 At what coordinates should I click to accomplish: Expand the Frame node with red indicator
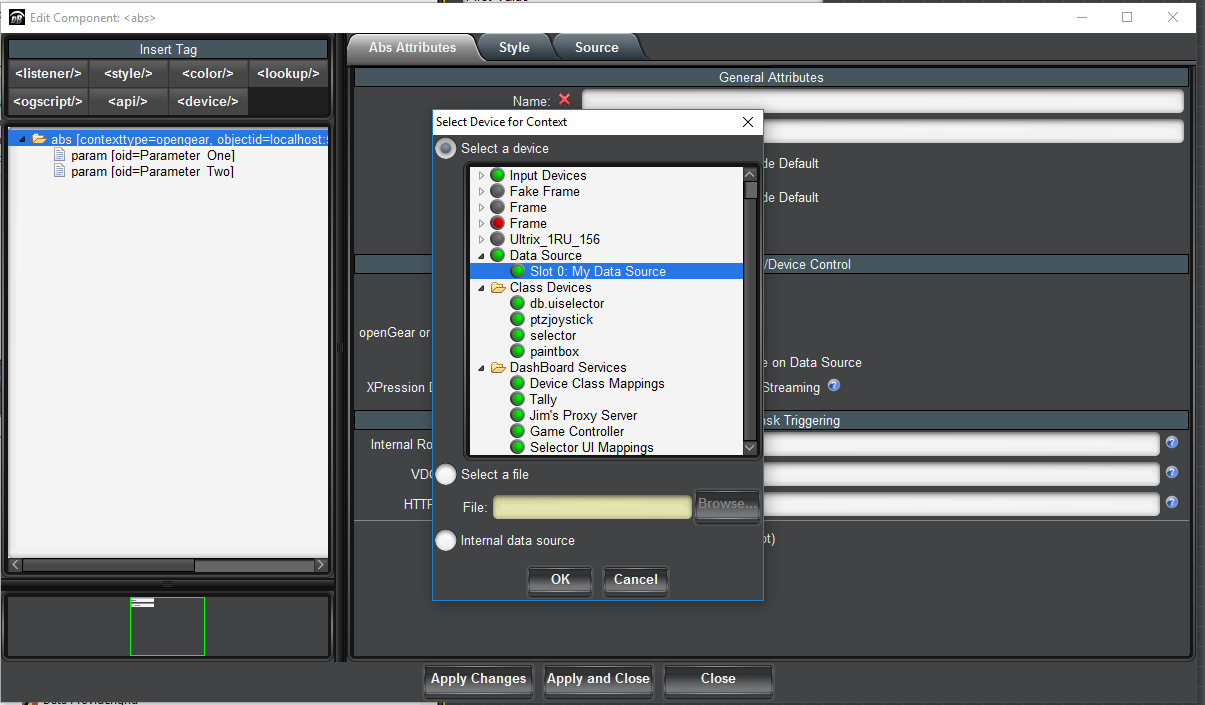(x=481, y=223)
